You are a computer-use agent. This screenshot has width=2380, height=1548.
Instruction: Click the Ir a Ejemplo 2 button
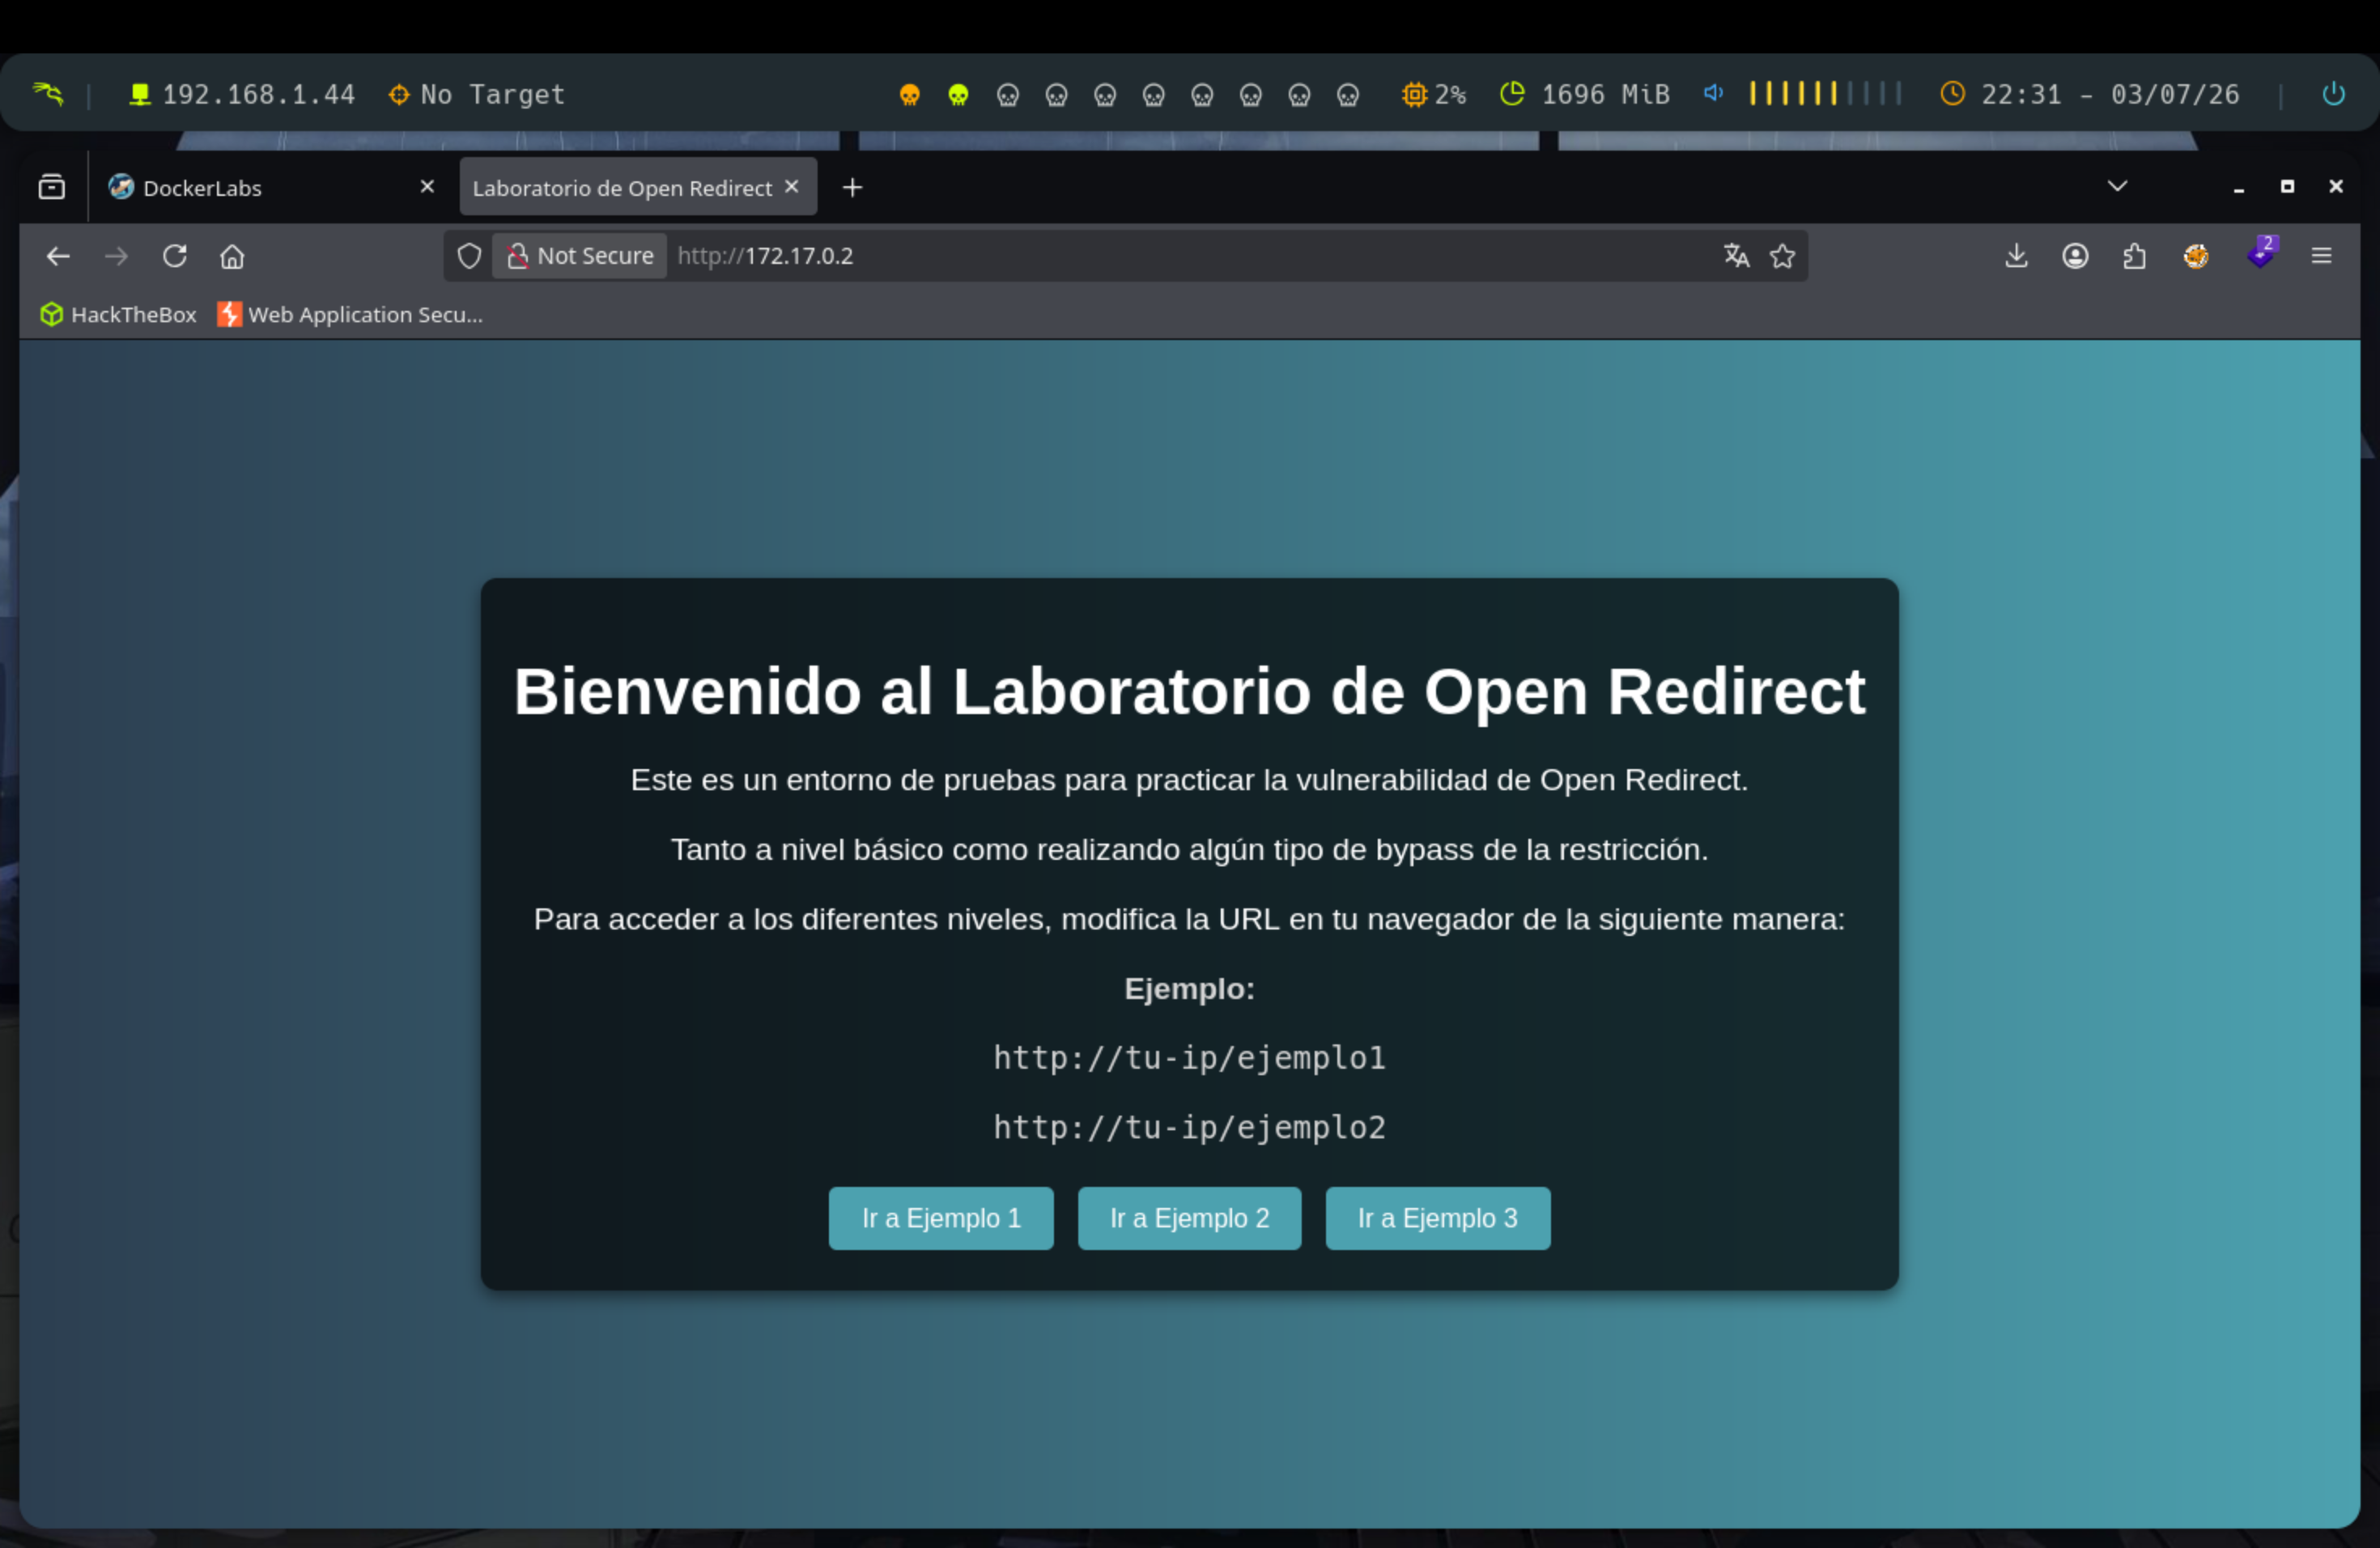tap(1189, 1218)
